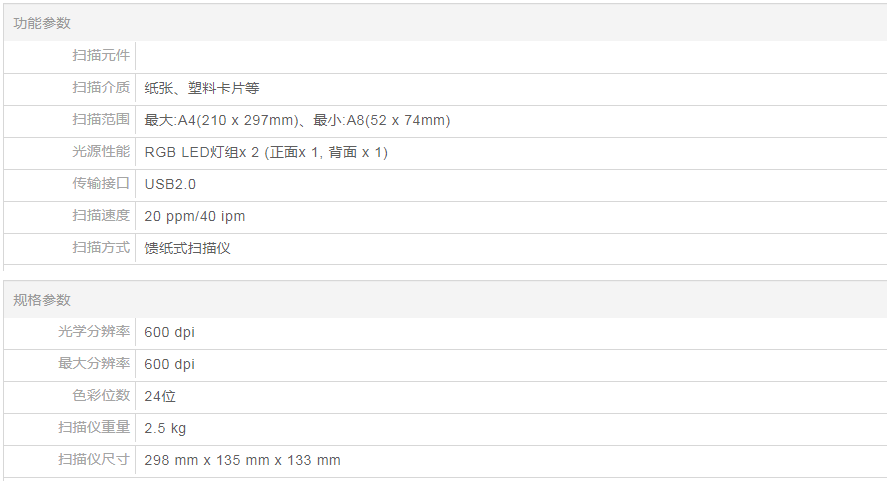Viewport: 892px width, 481px height.
Task: Click the 光源性能 label
Action: [x=101, y=152]
